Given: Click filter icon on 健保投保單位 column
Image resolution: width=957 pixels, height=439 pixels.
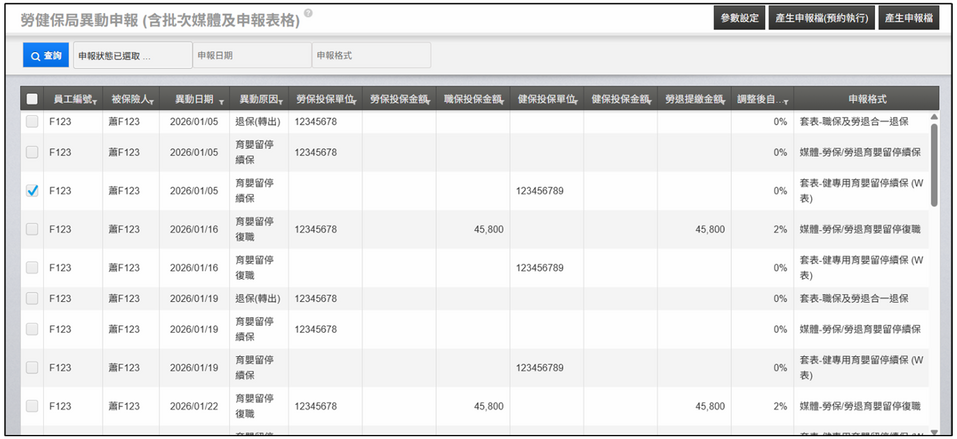Looking at the screenshot, I should 576,102.
